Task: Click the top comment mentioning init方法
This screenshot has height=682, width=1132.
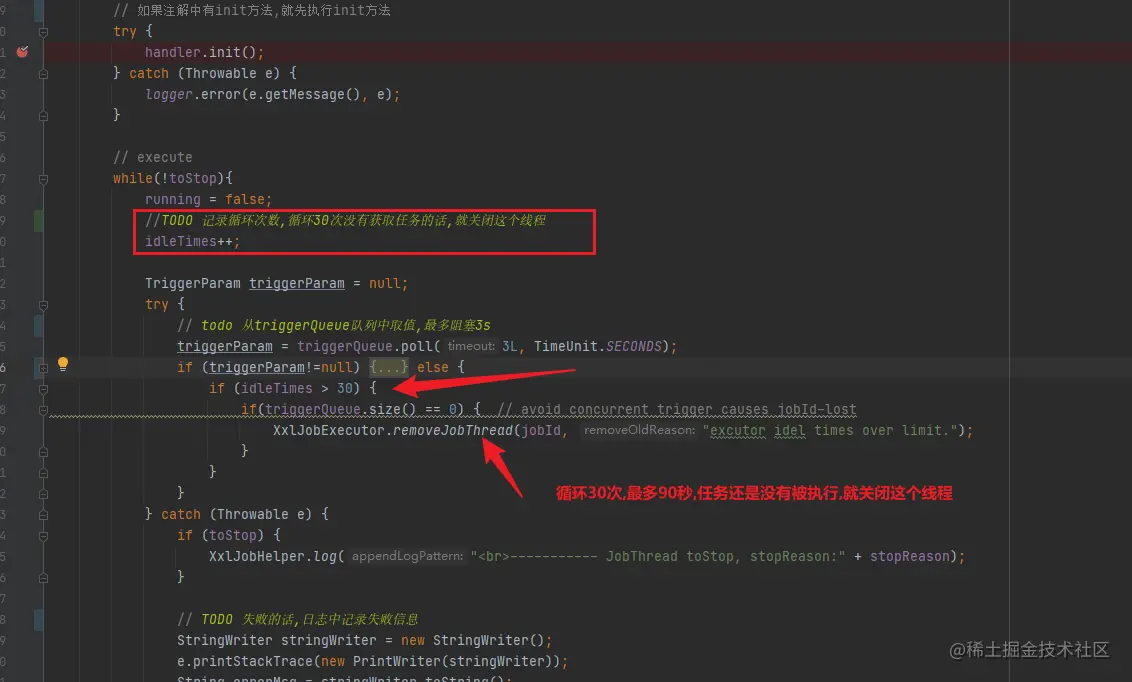Action: 252,10
